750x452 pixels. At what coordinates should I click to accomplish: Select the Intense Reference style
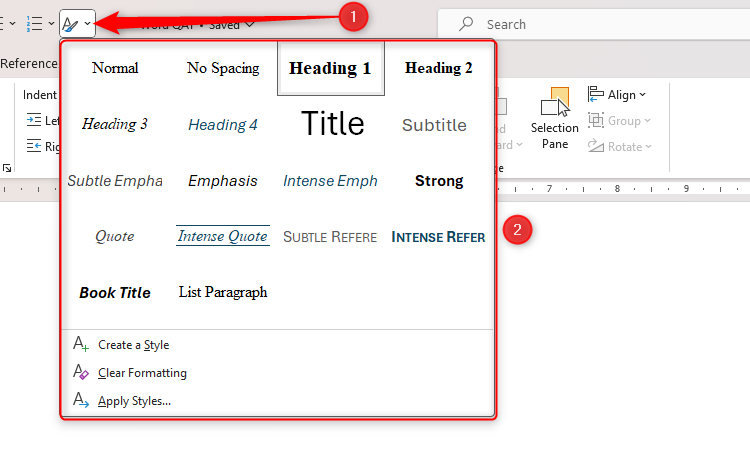[x=438, y=237]
